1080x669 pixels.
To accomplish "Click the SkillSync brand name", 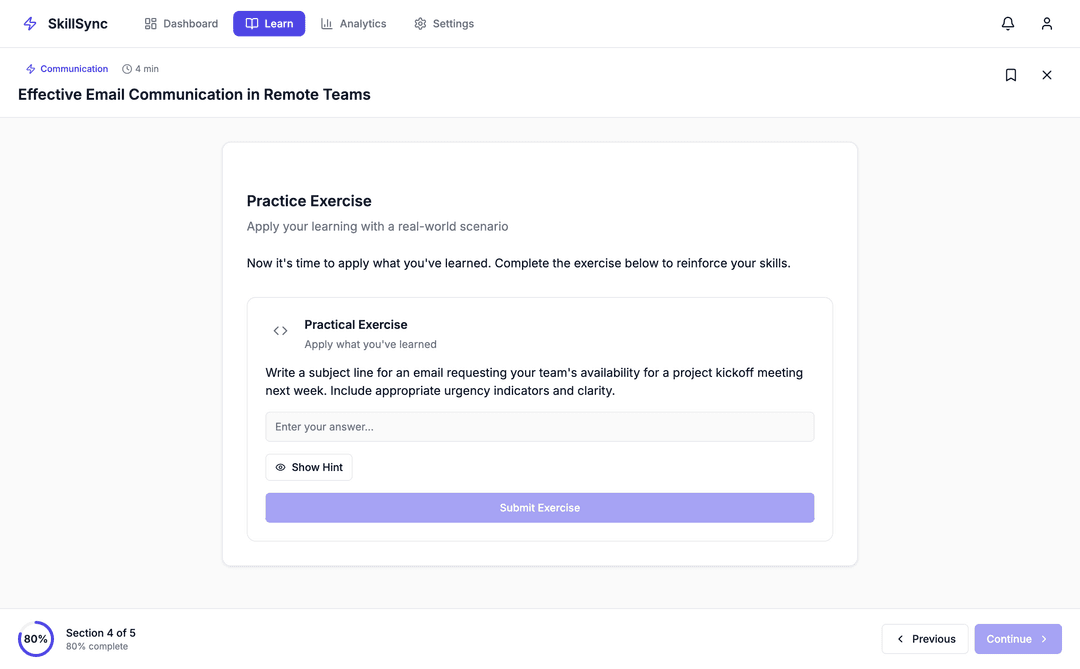I will [78, 24].
